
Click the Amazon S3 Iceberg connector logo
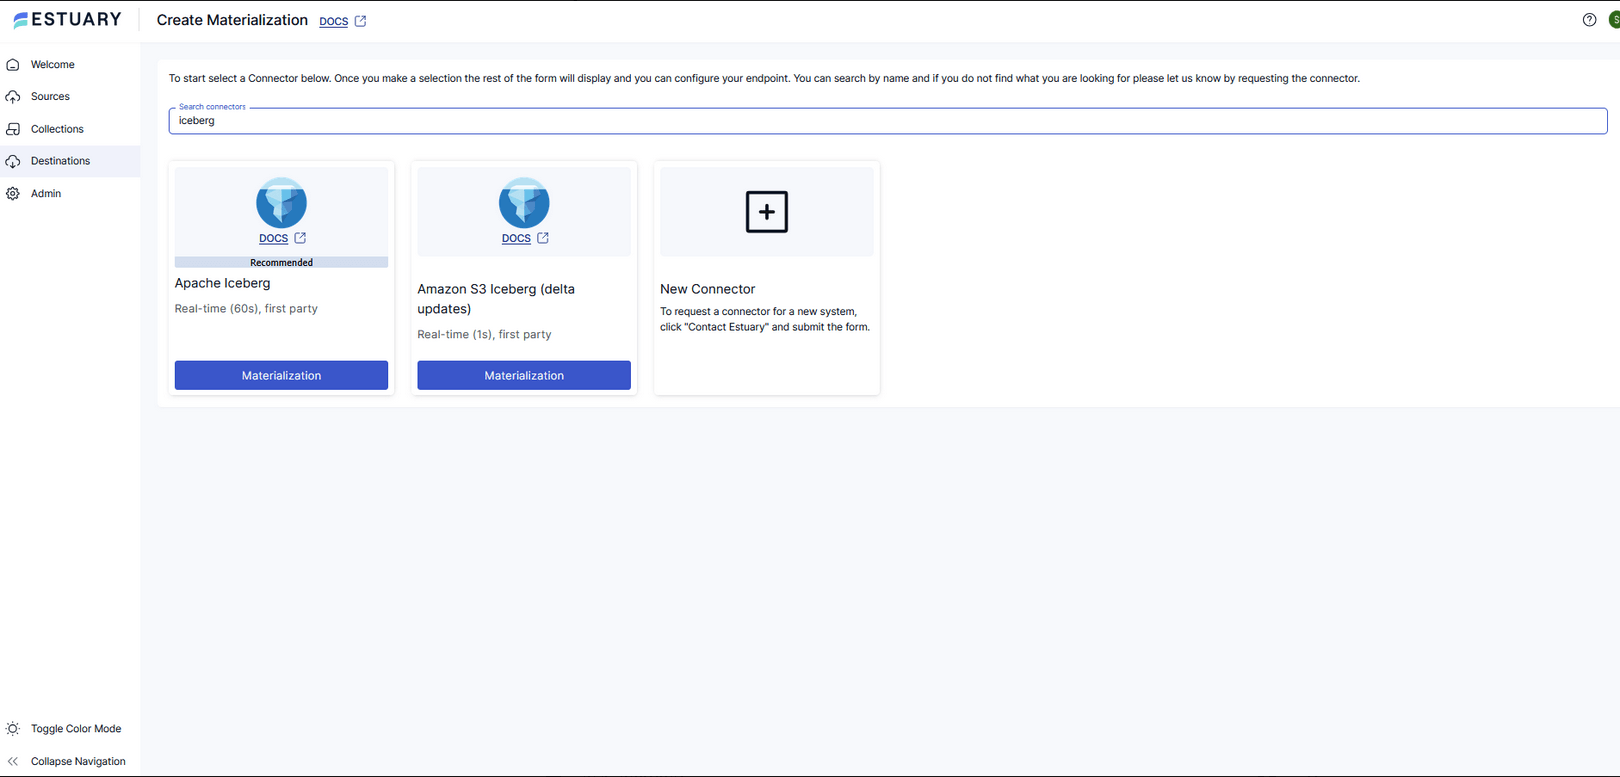(x=524, y=203)
